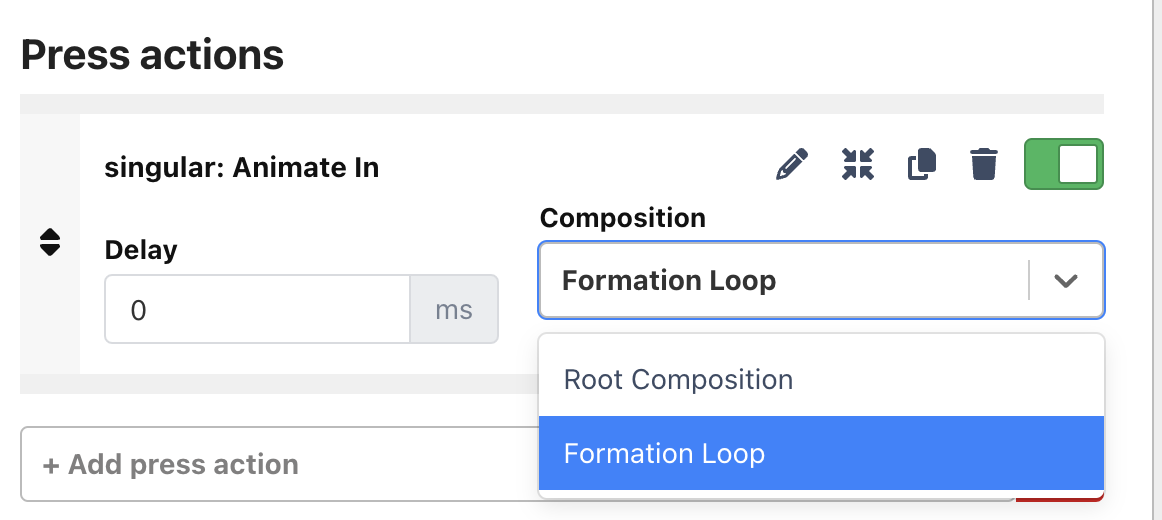The height and width of the screenshot is (520, 1162).
Task: Click the Composition field label
Action: tap(622, 218)
